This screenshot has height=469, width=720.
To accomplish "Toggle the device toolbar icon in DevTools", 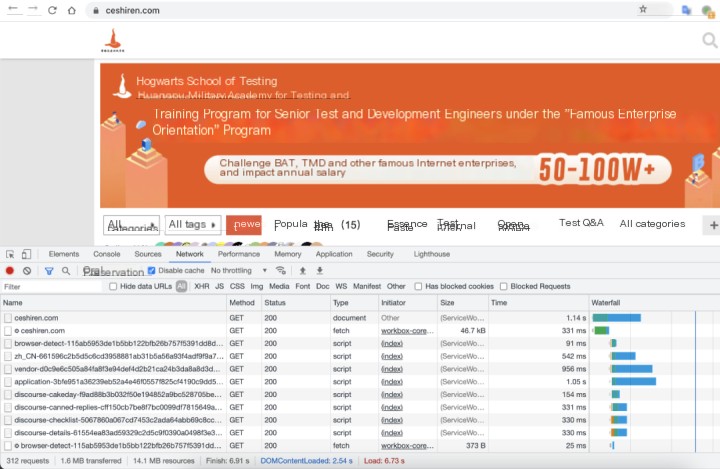I will 26,254.
